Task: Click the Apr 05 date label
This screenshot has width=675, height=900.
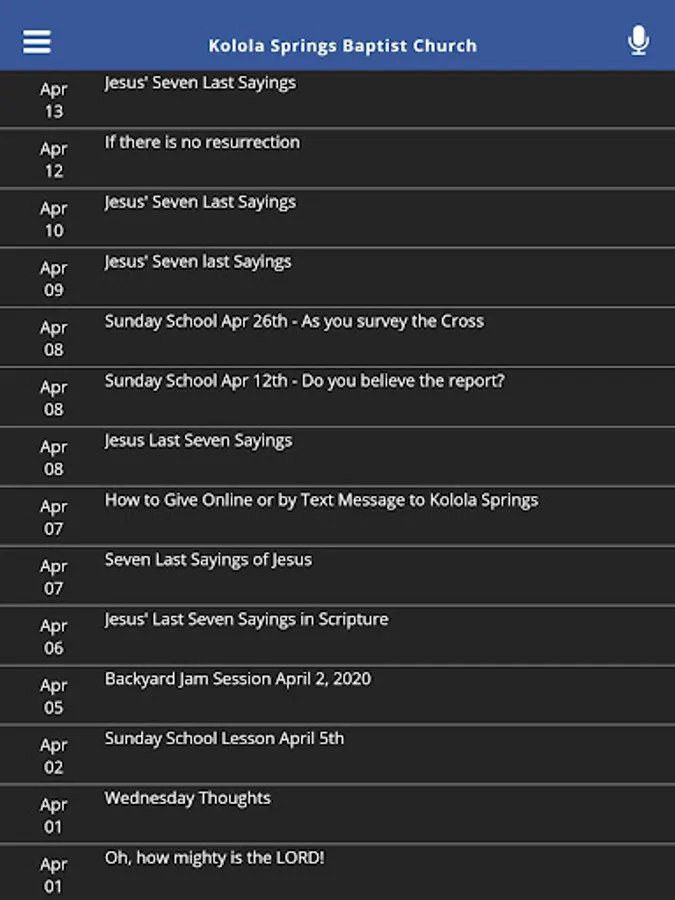Action: point(53,696)
